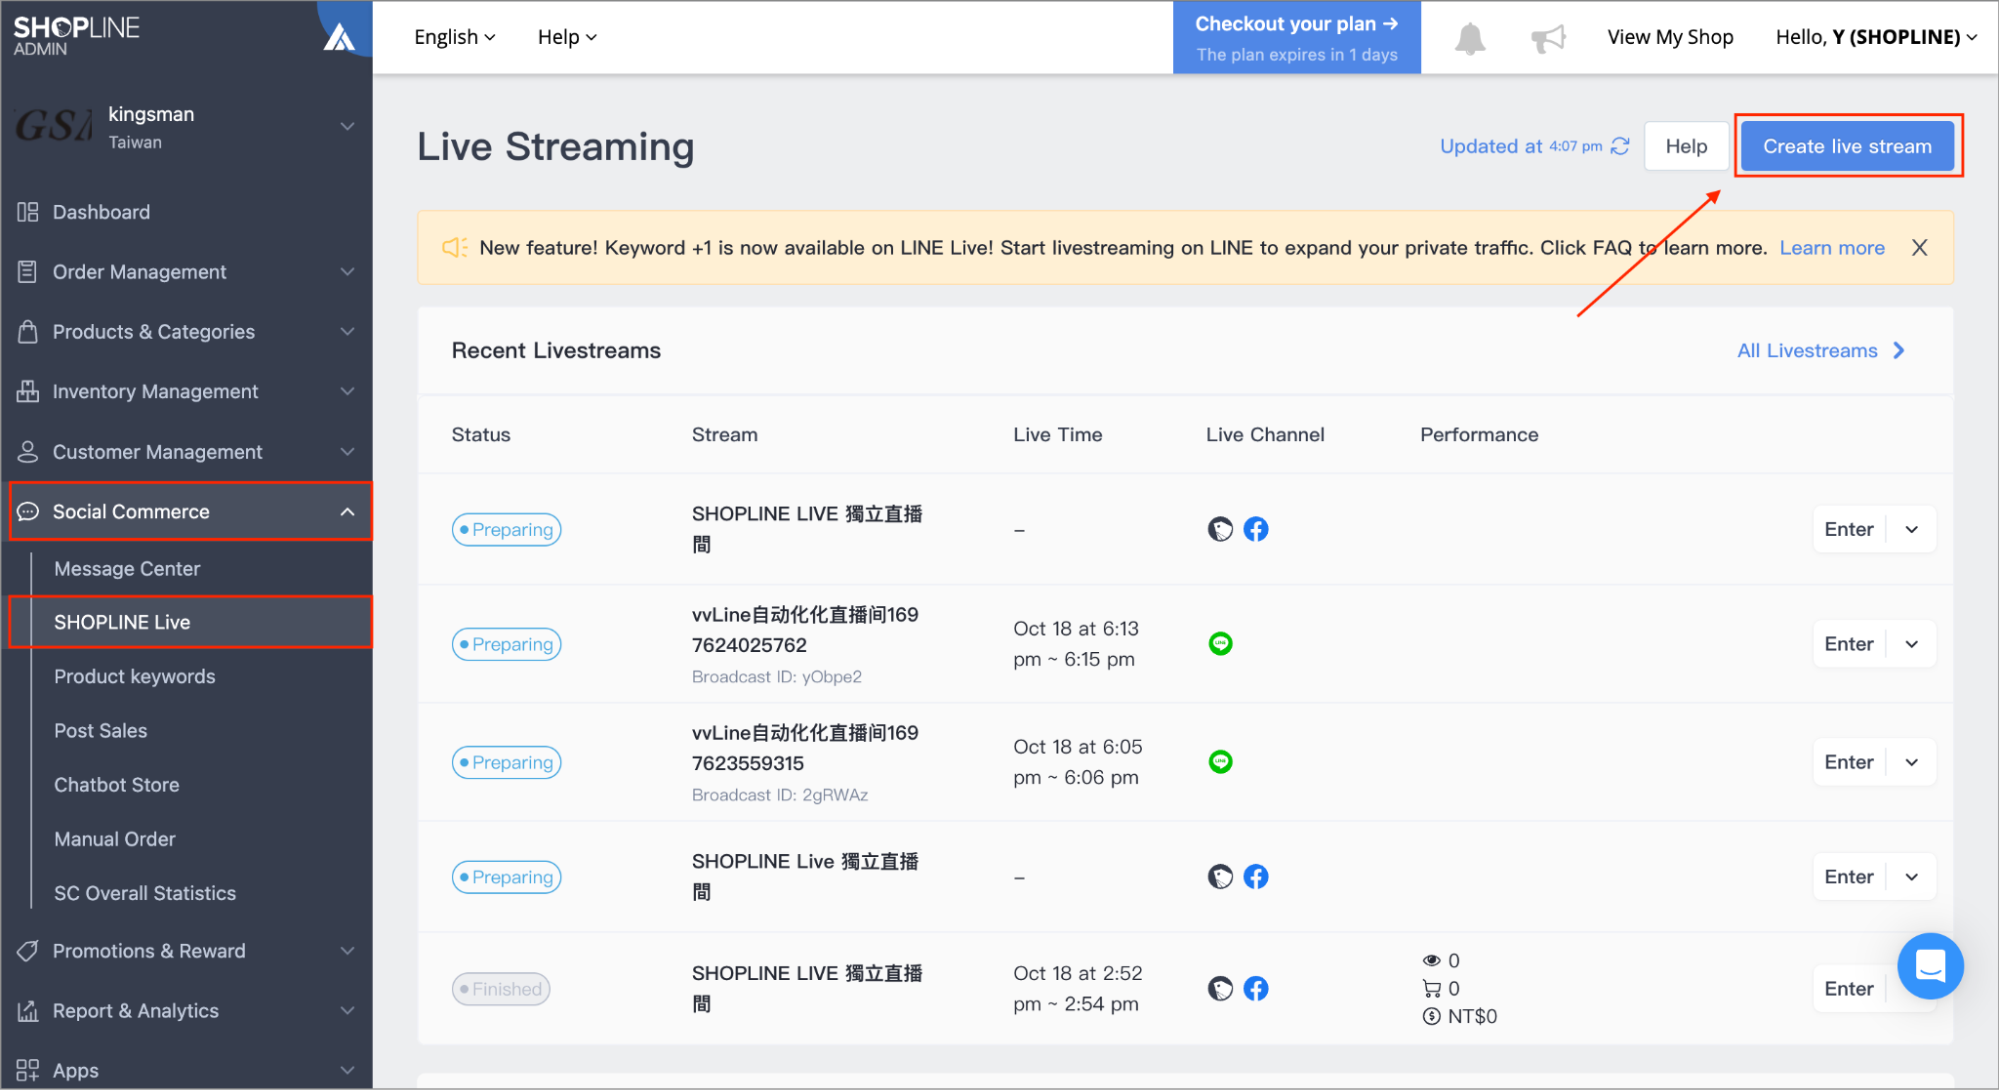This screenshot has width=1999, height=1091.
Task: Dismiss the new feature banner
Action: pos(1919,248)
